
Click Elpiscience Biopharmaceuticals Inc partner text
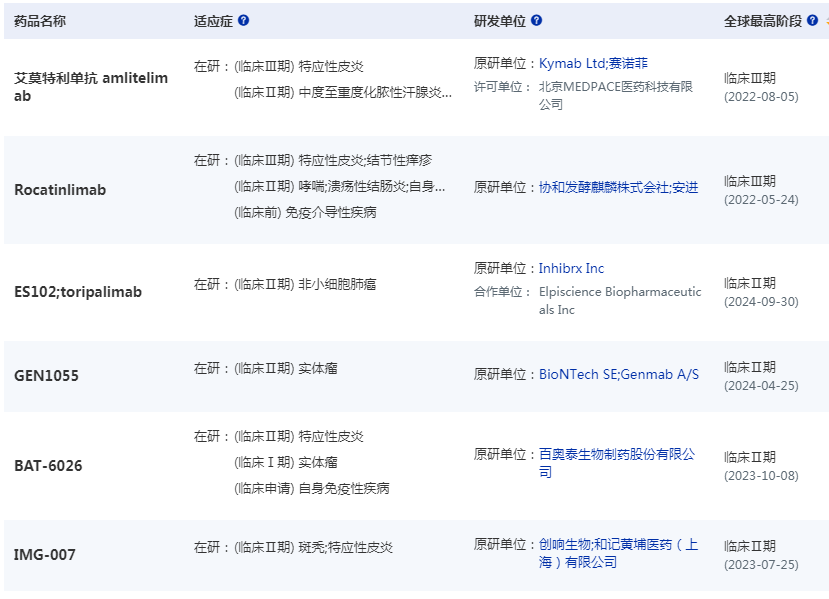pyautogui.click(x=620, y=301)
